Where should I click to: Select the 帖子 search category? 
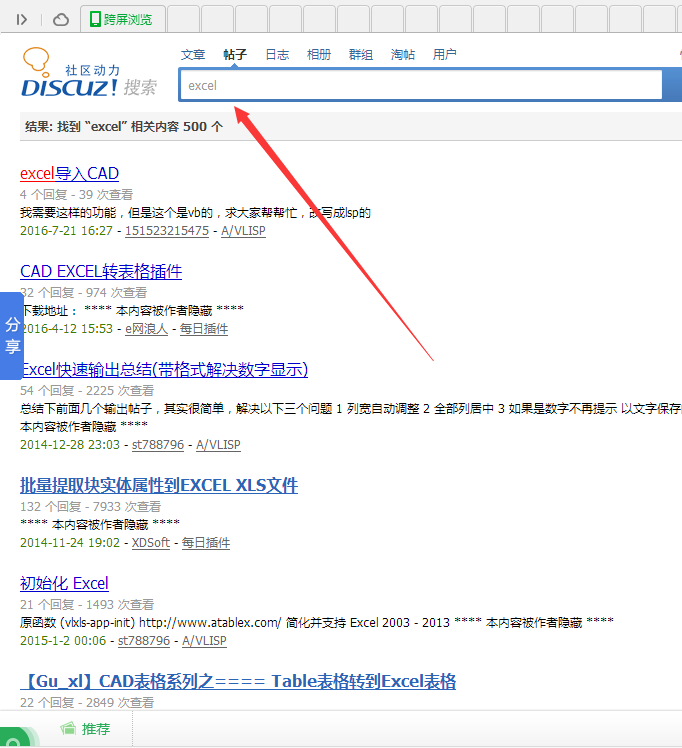(235, 55)
